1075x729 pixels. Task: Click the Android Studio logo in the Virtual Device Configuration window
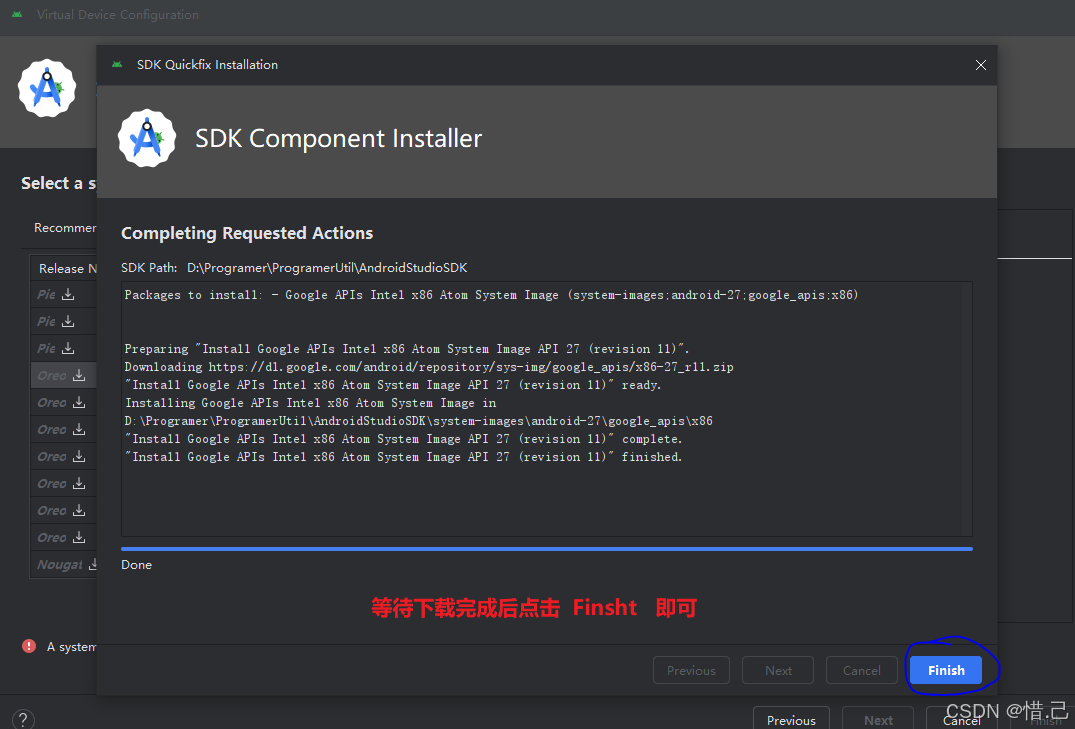pyautogui.click(x=47, y=88)
